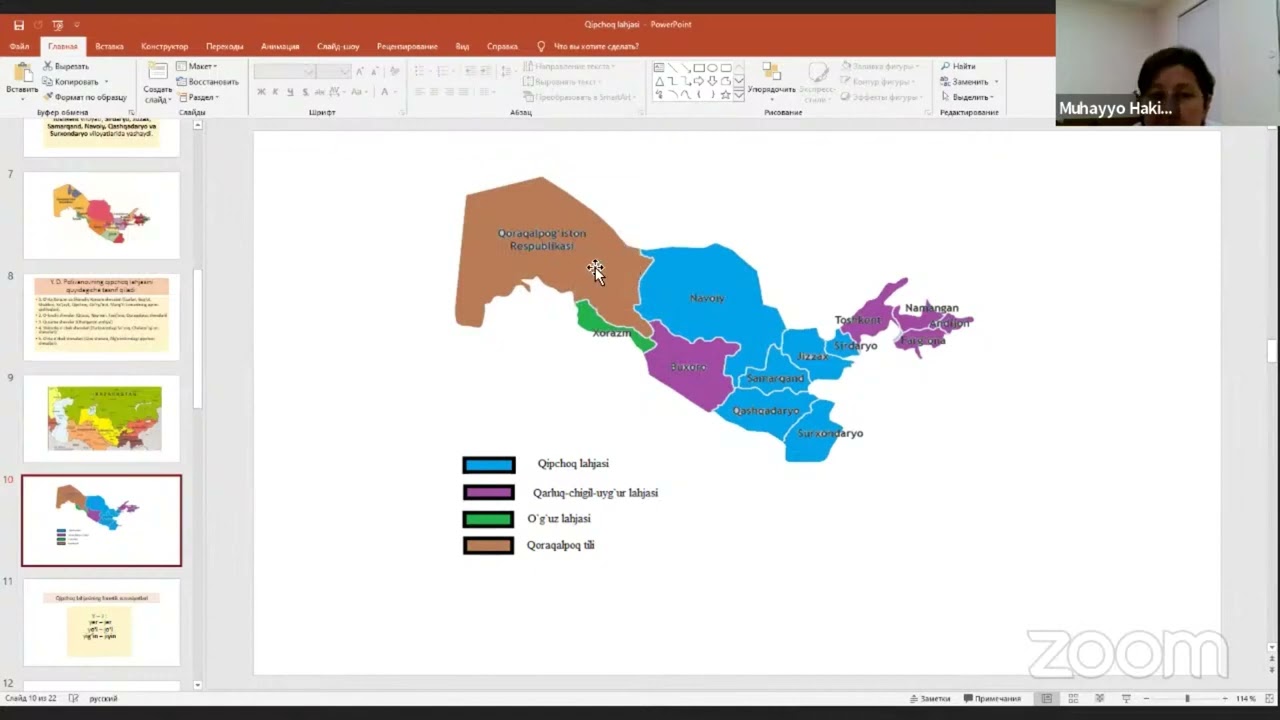The width and height of the screenshot is (1280, 720).
Task: Start slide show from status bar
Action: pos(1125,698)
